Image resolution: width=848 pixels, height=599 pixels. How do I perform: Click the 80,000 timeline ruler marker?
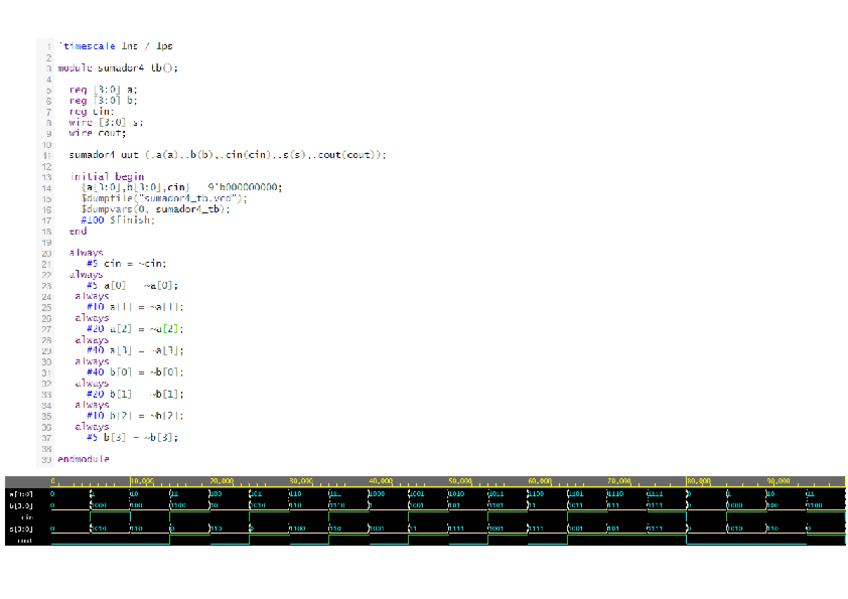pyautogui.click(x=698, y=480)
